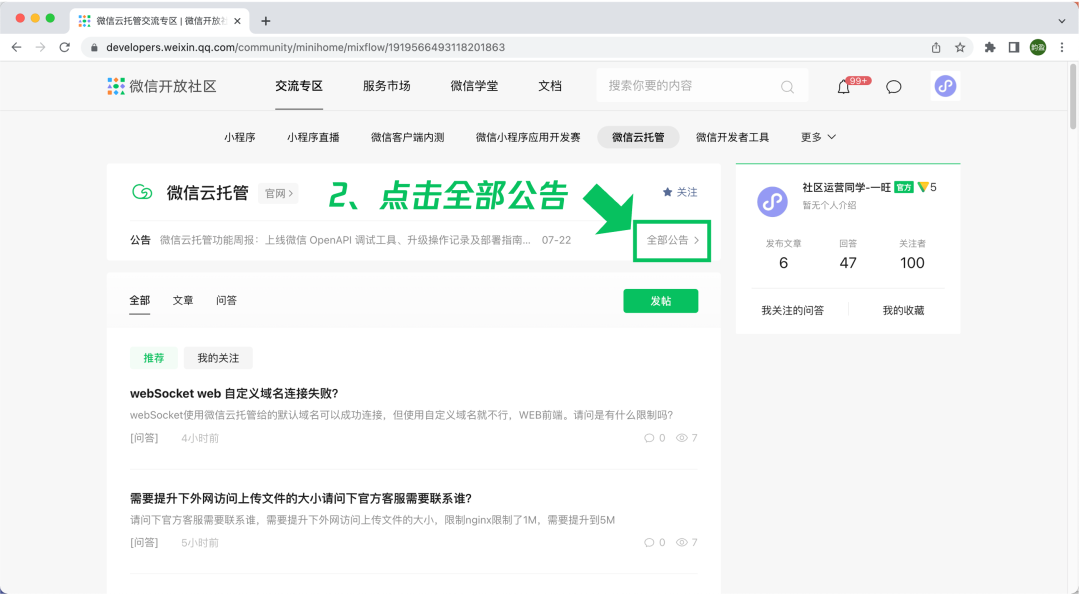Open 全部公告 to view all announcements

(672, 240)
